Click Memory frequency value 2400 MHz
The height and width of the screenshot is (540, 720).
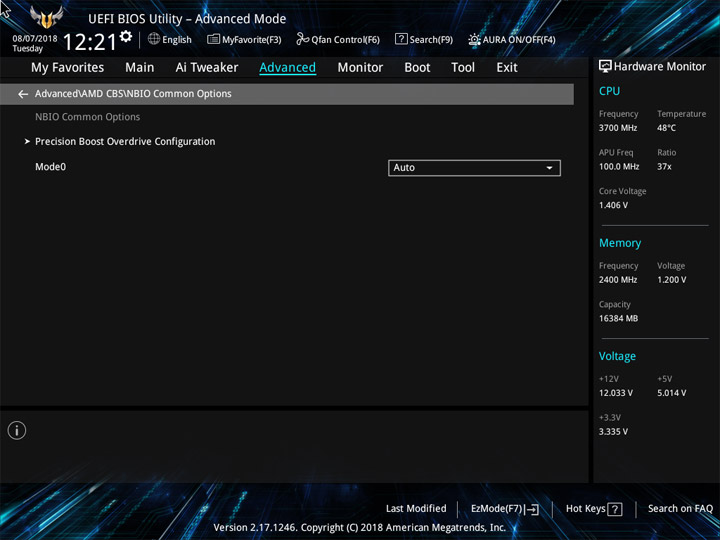pos(618,280)
